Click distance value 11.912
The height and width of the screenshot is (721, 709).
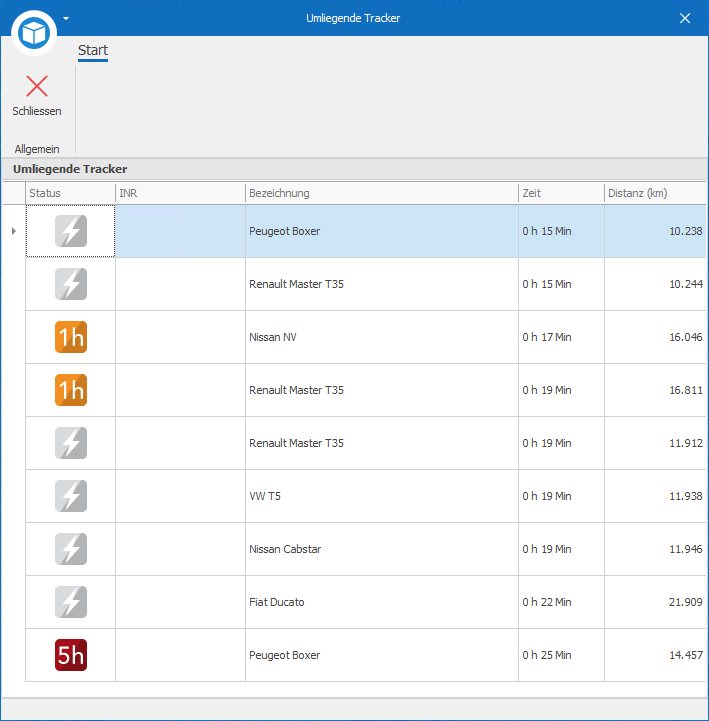tap(686, 443)
